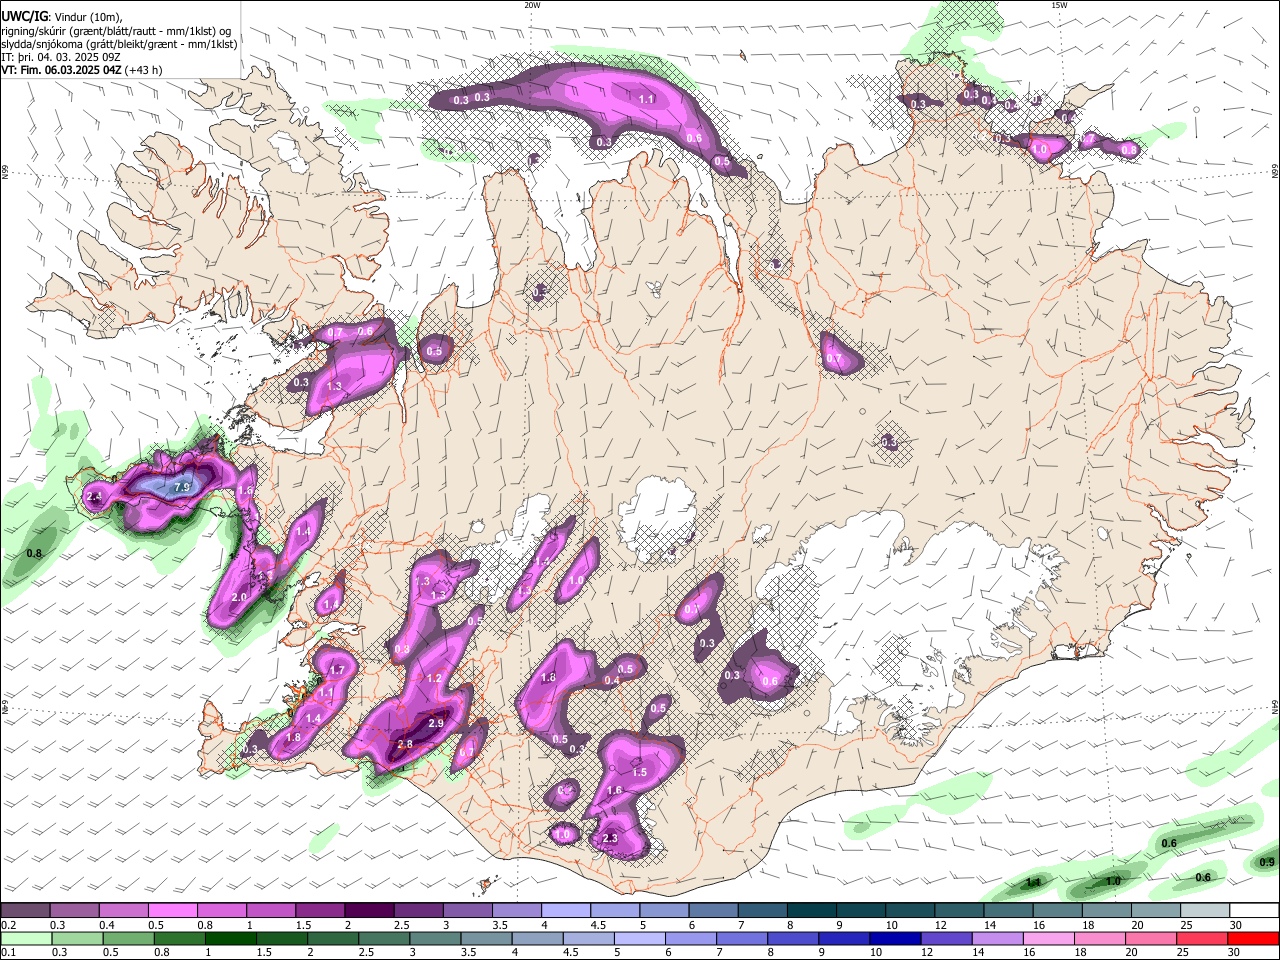Click the '30' tick label on the lower scale
Viewport: 1280px width, 960px height.
tap(1236, 953)
